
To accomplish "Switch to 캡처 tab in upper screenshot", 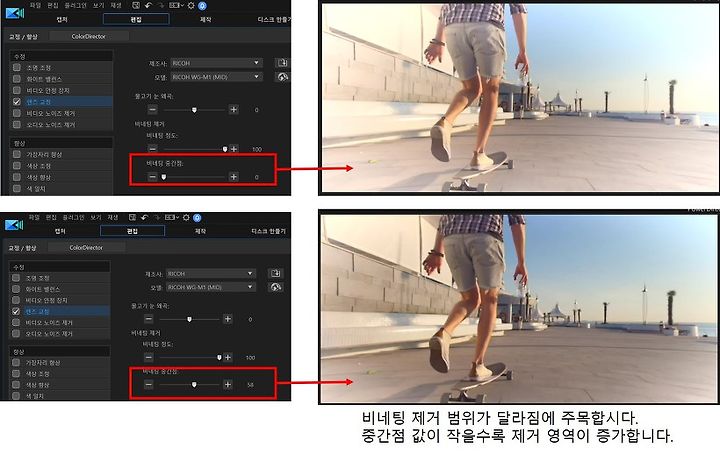I will [62, 19].
